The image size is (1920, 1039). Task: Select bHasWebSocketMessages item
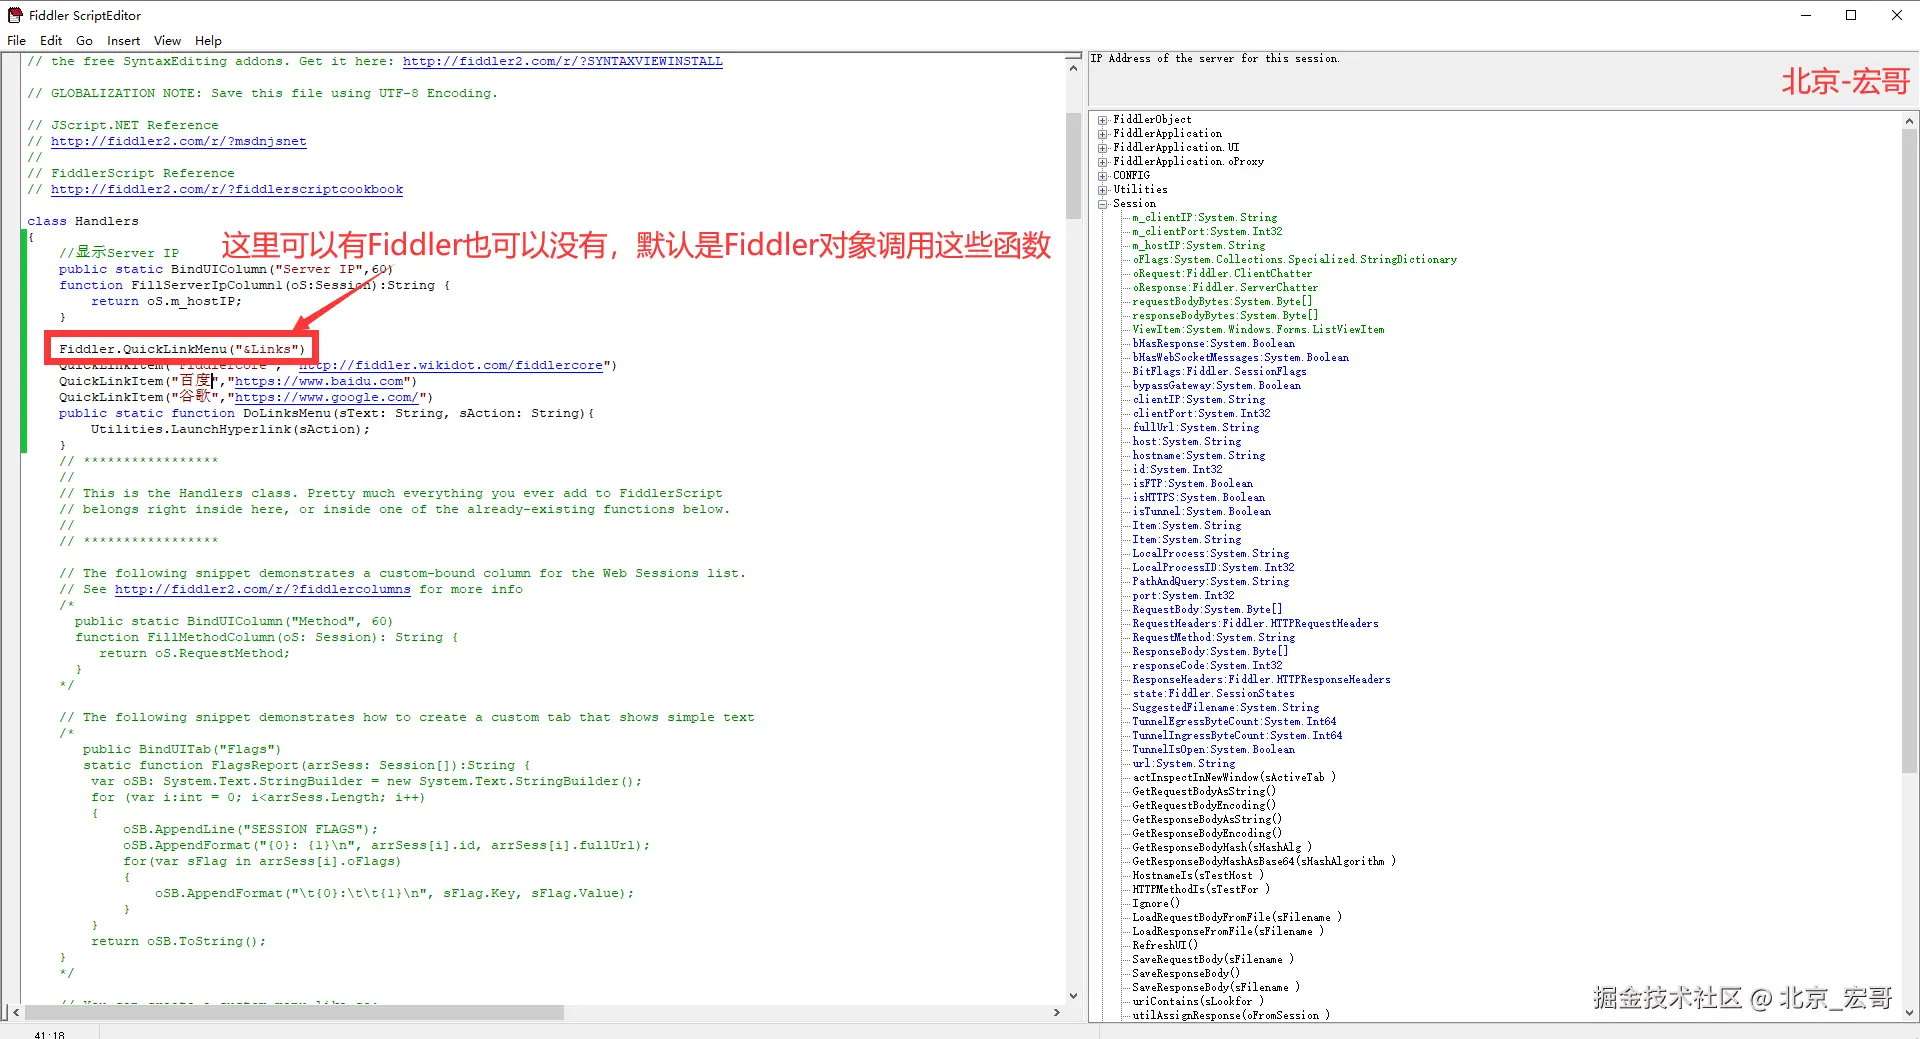click(1240, 358)
